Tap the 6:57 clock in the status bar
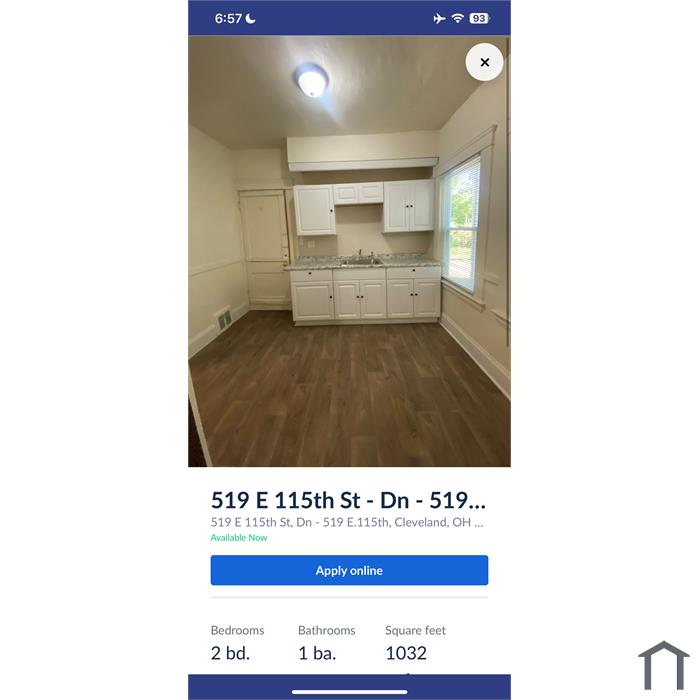The width and height of the screenshot is (700, 700). (x=228, y=18)
